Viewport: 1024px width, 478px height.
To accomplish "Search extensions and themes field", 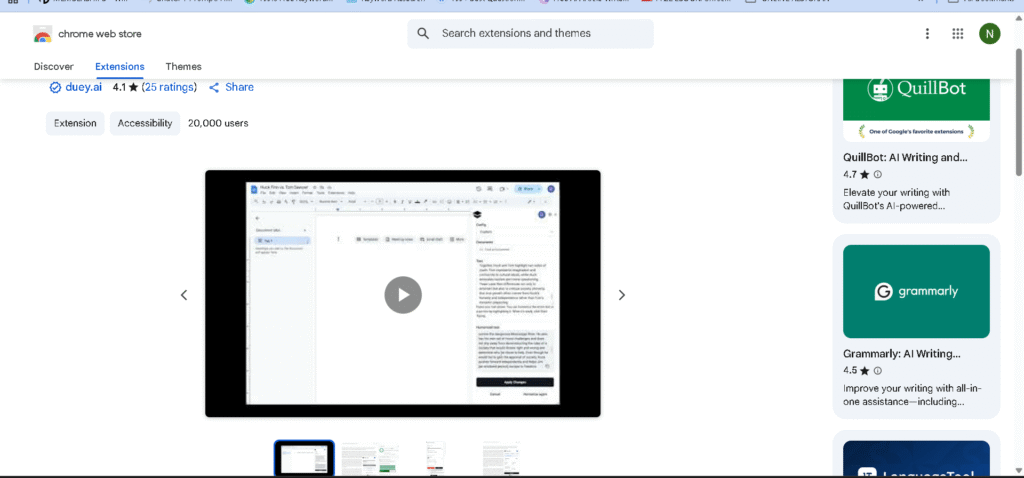I will 530,33.
